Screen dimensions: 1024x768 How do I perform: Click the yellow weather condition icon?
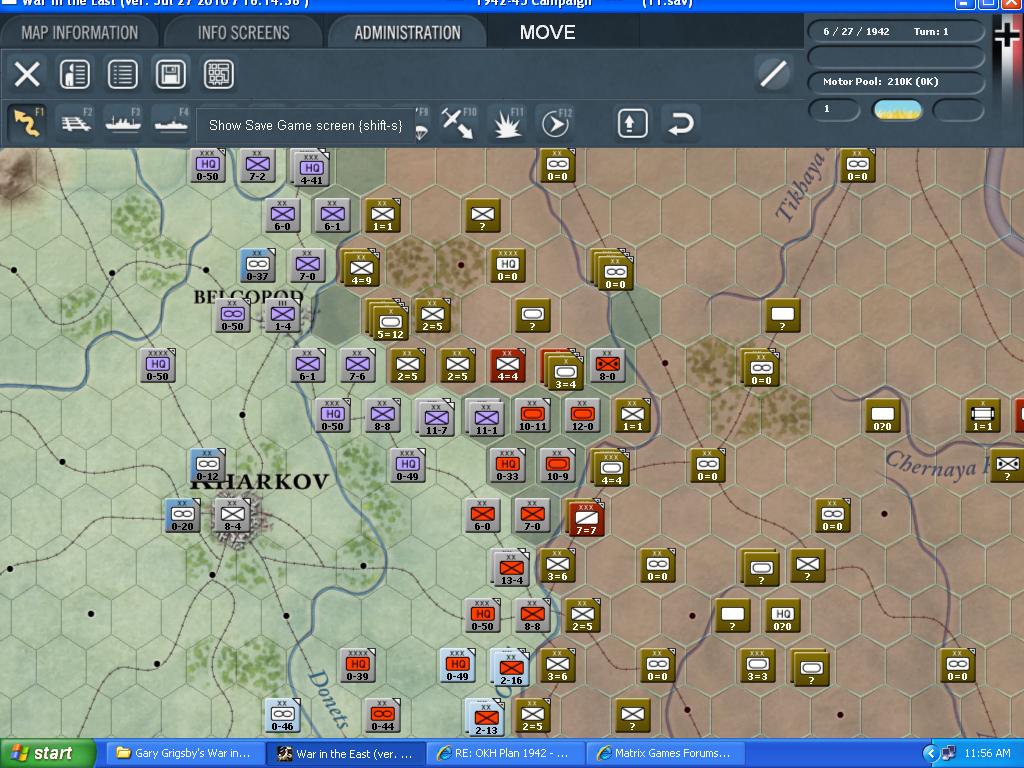(898, 110)
